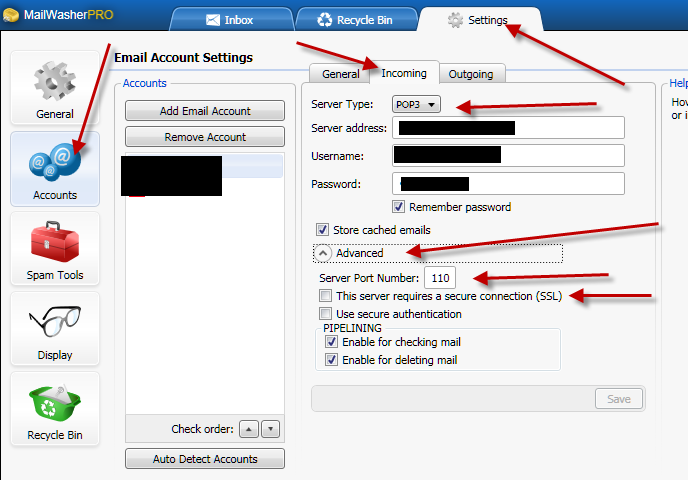Click the Accounts group label
The height and width of the screenshot is (480, 688).
145,83
